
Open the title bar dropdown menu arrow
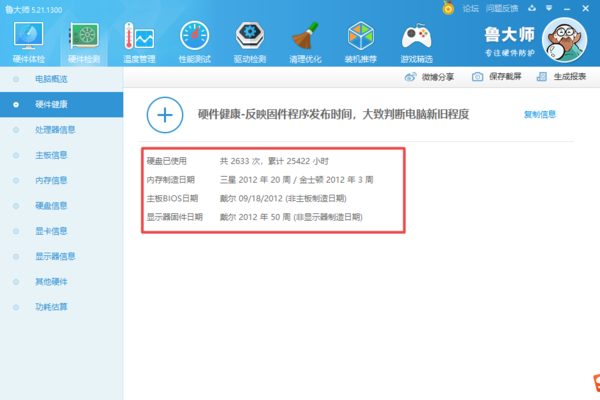coord(549,8)
